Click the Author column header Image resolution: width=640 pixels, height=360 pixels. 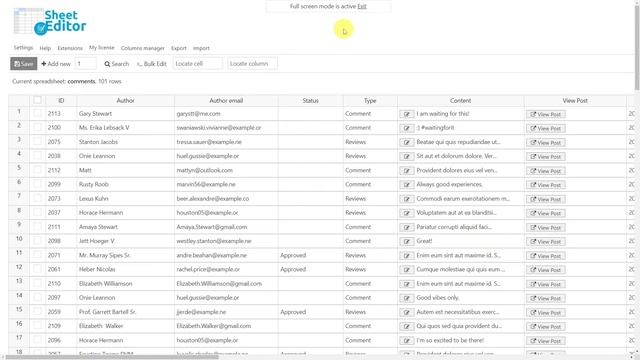click(125, 100)
